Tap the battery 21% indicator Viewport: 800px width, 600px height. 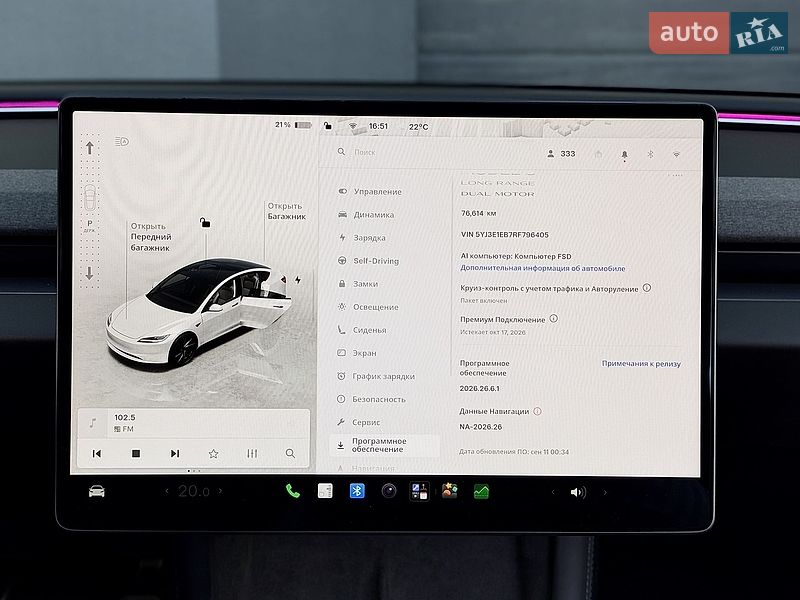click(x=293, y=124)
